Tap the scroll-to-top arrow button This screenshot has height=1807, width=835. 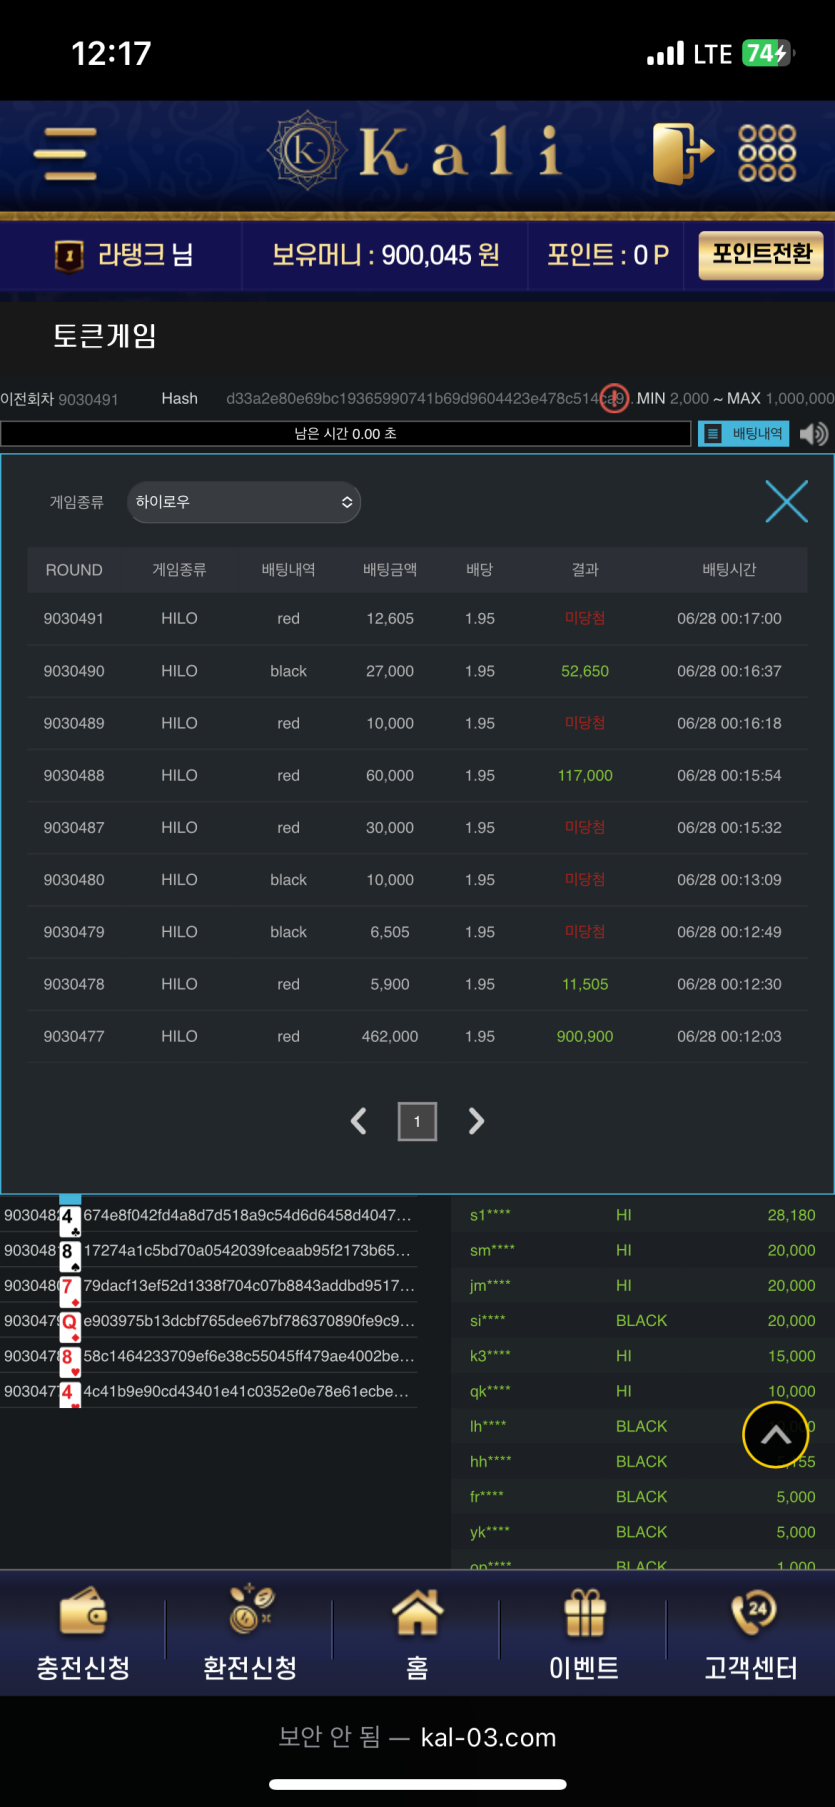pos(775,1435)
